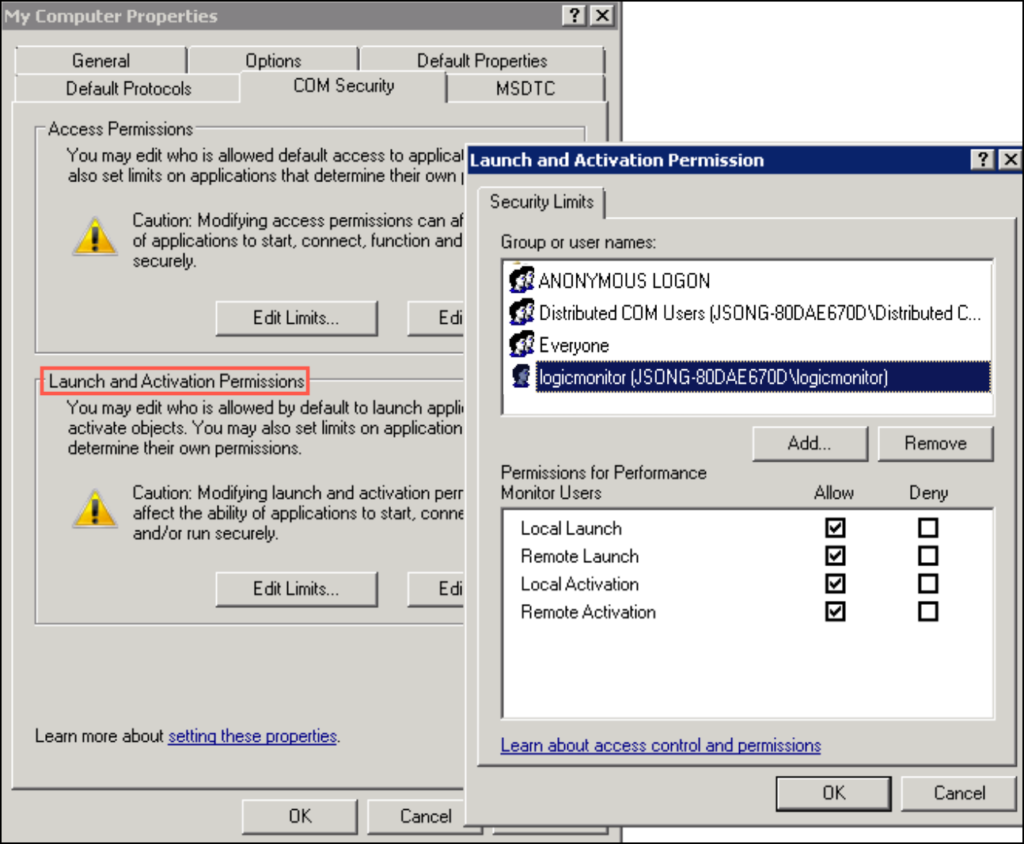Image resolution: width=1024 pixels, height=844 pixels.
Task: Enable Deny for Remote Launch
Action: (x=928, y=555)
